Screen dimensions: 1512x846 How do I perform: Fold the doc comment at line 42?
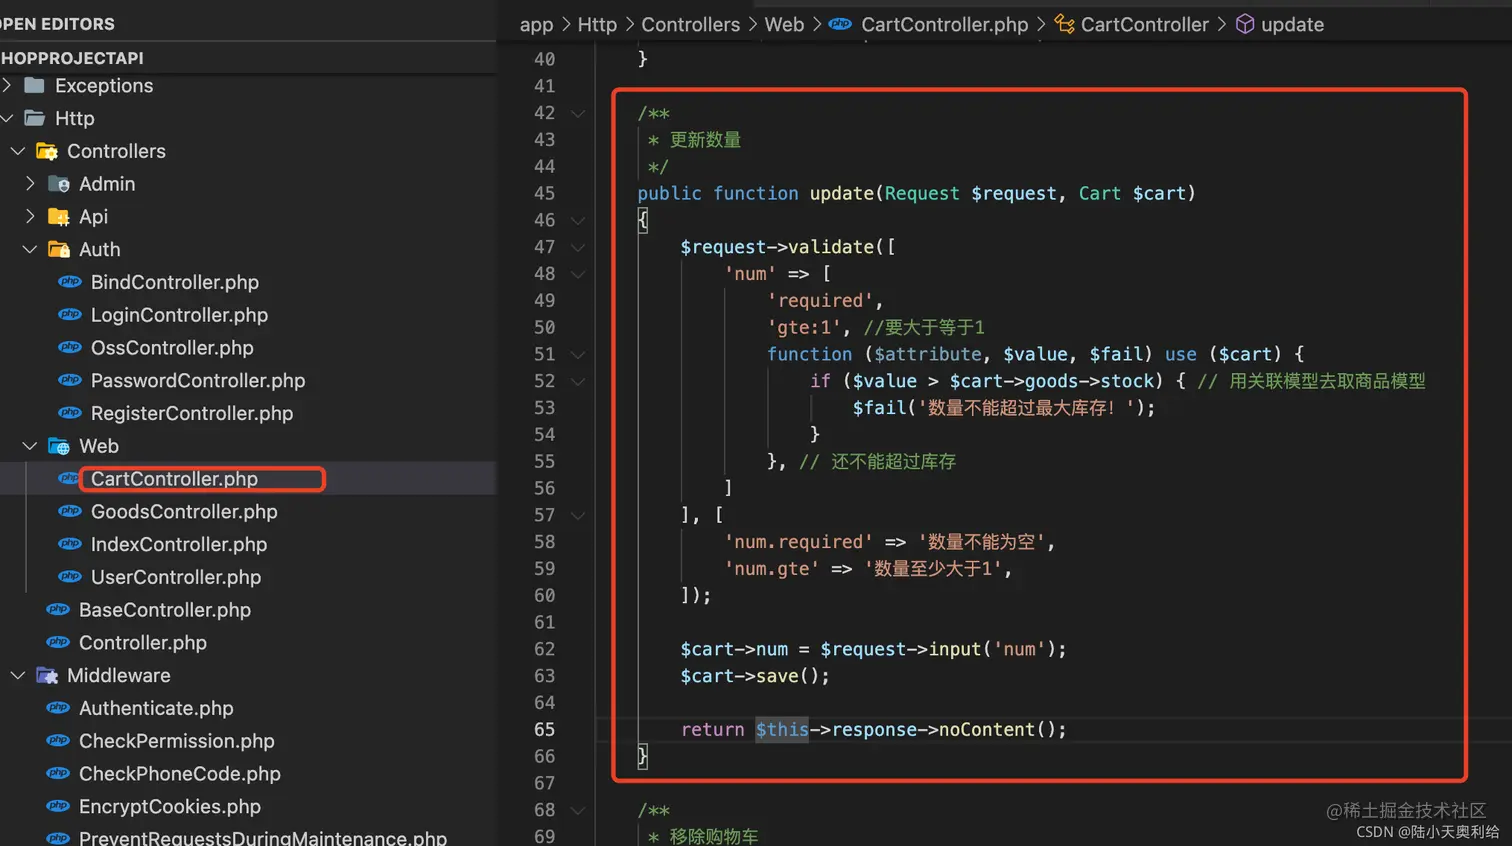click(x=578, y=113)
